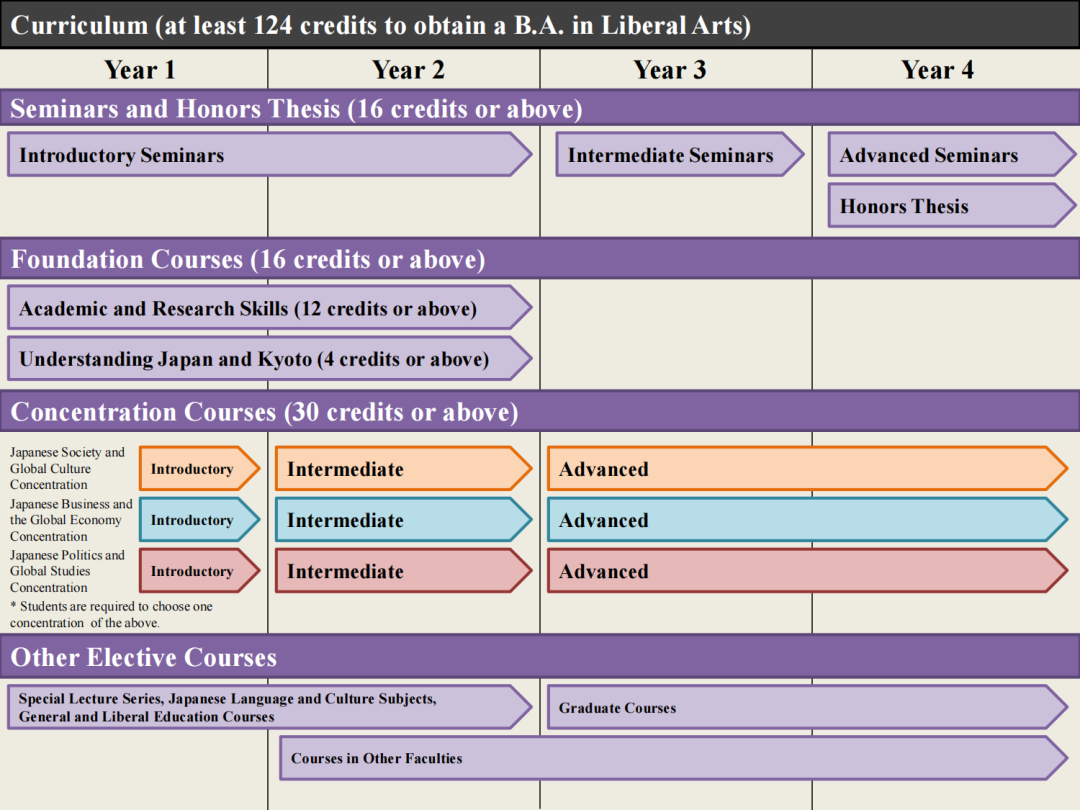The height and width of the screenshot is (810, 1080).
Task: Click the blue Introductory arrow
Action: pos(198,520)
